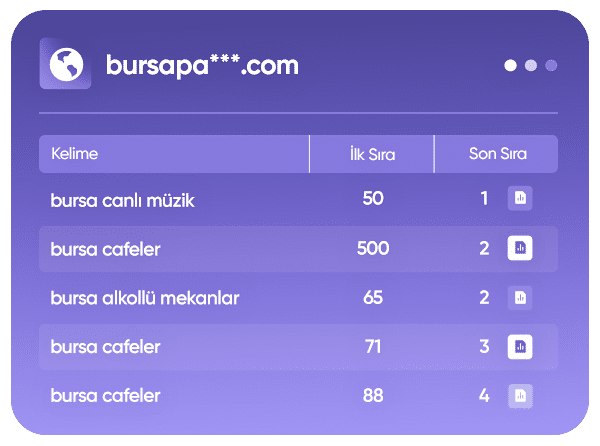Open chart icon in 500 cafeler row
Image resolution: width=600 pixels, height=446 pixels.
click(x=519, y=248)
